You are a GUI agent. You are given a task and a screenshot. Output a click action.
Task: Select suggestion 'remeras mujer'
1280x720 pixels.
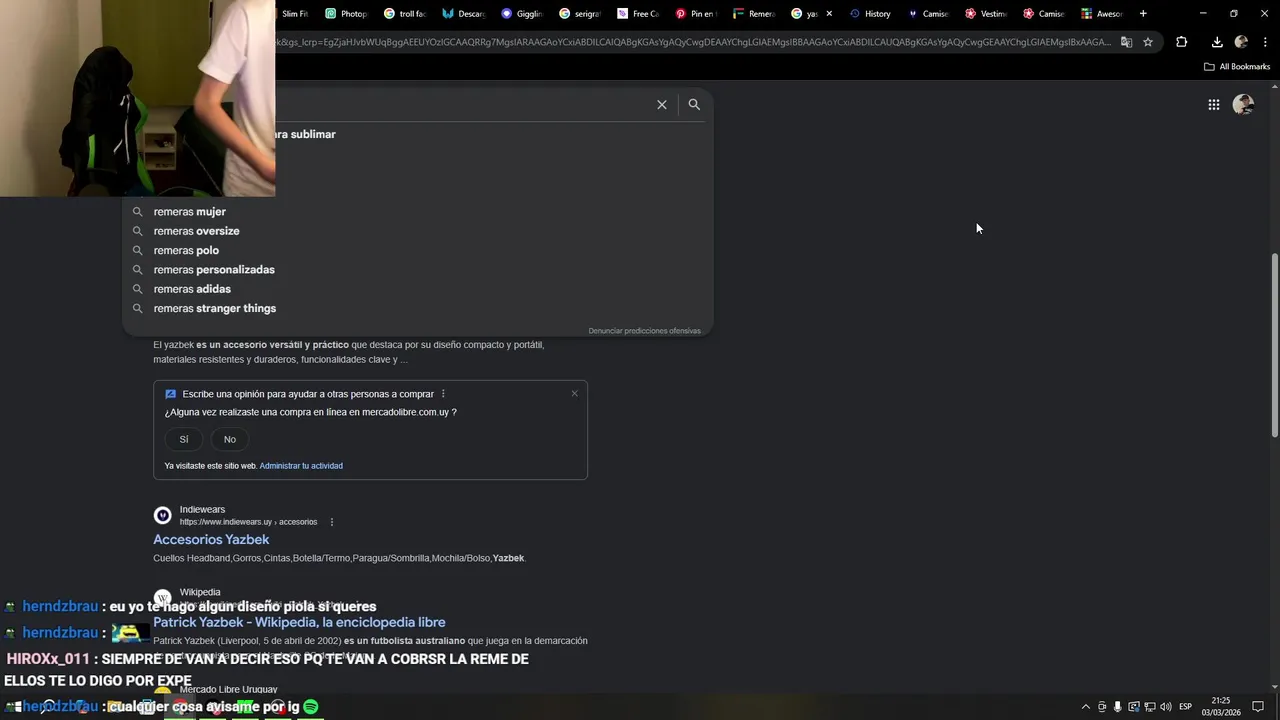point(417,212)
